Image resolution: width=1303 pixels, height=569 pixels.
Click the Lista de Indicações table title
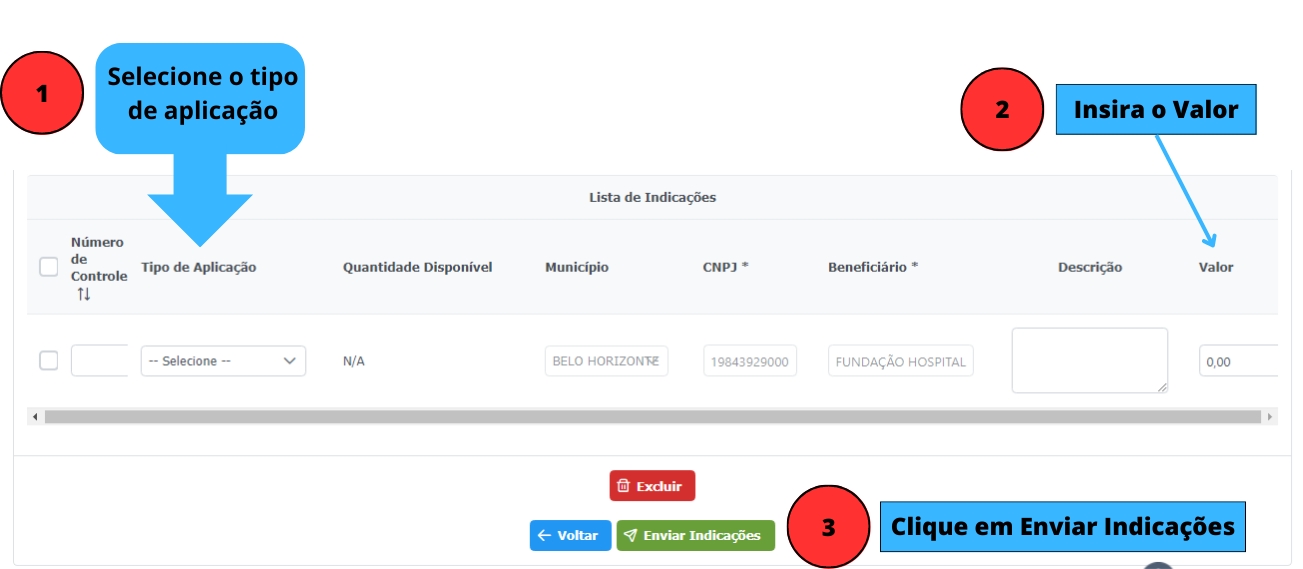click(x=652, y=197)
